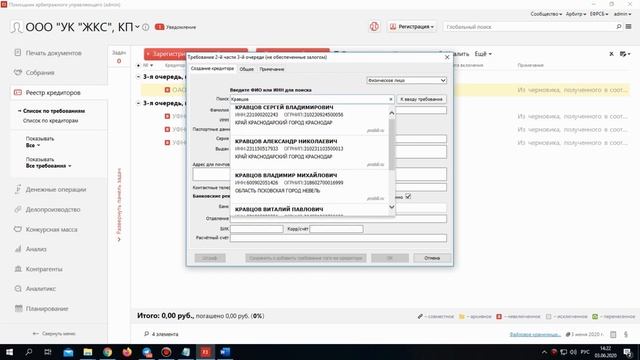640x360 pixels.
Task: Open Печать документов sidebar section
Action: coord(53,53)
